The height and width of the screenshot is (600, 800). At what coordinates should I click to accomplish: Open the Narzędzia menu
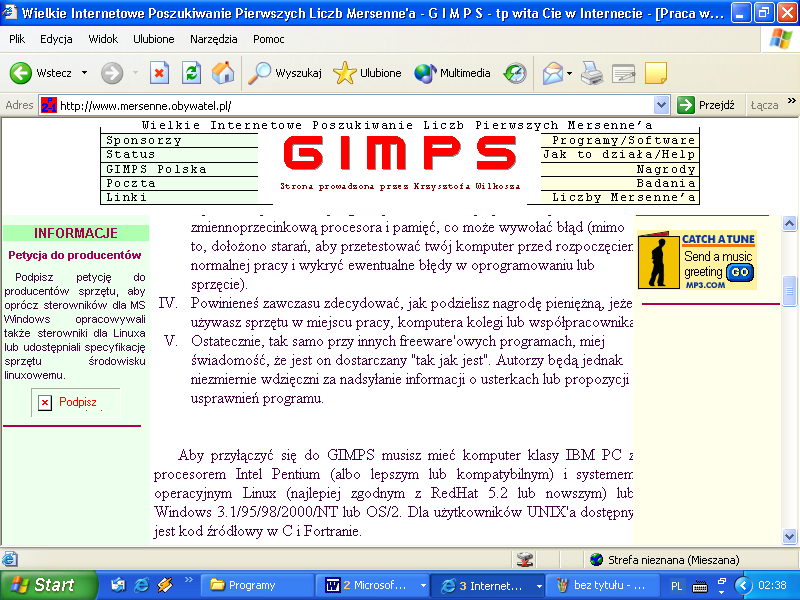point(213,39)
